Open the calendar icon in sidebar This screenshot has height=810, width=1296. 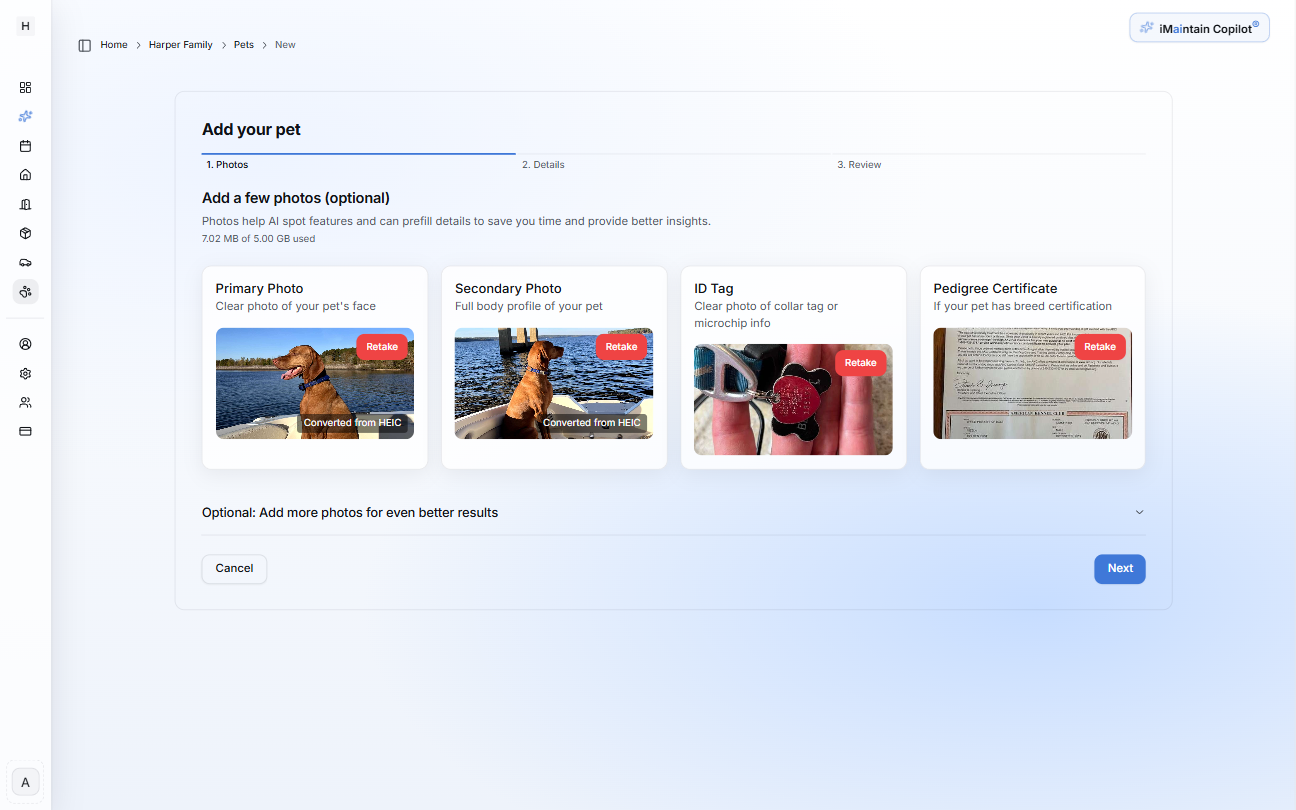coord(25,145)
